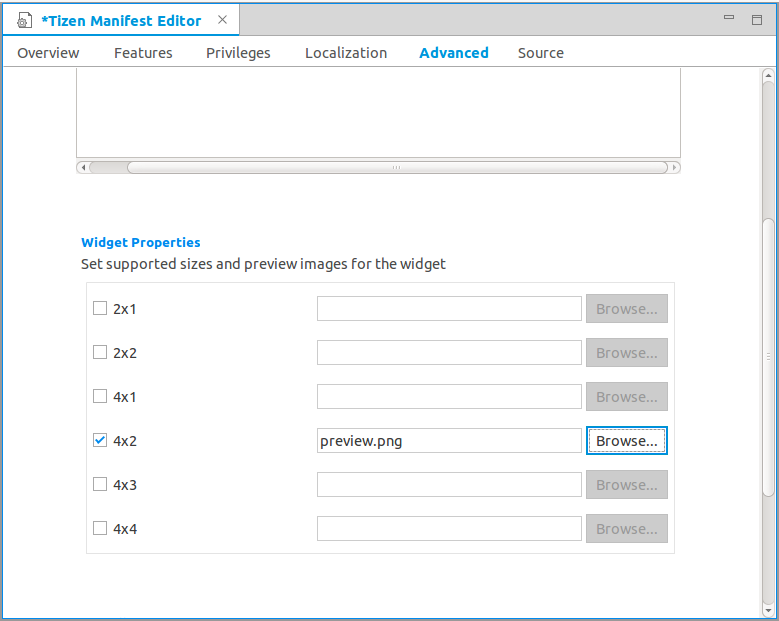Tick the 4x3 widget size checkbox
779x621 pixels.
[100, 484]
